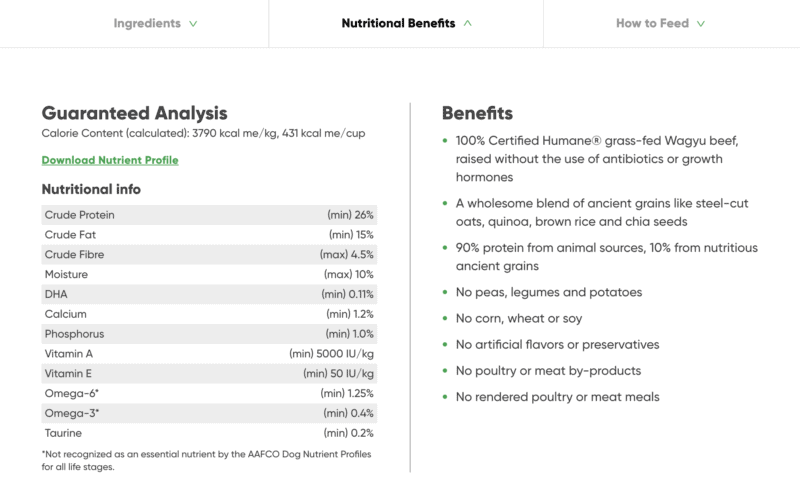Select the How to Feed tab label
The image size is (800, 497).
tap(652, 23)
